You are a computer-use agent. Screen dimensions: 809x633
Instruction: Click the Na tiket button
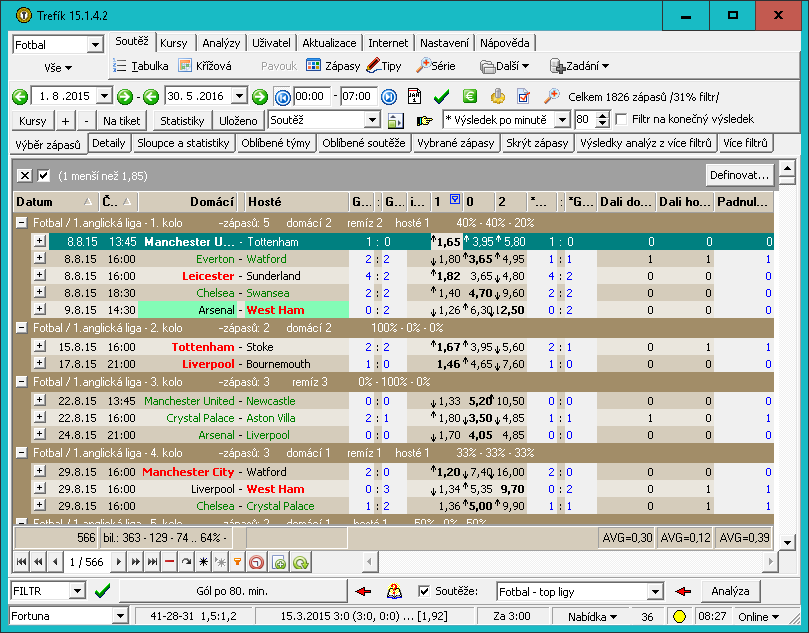(x=122, y=121)
